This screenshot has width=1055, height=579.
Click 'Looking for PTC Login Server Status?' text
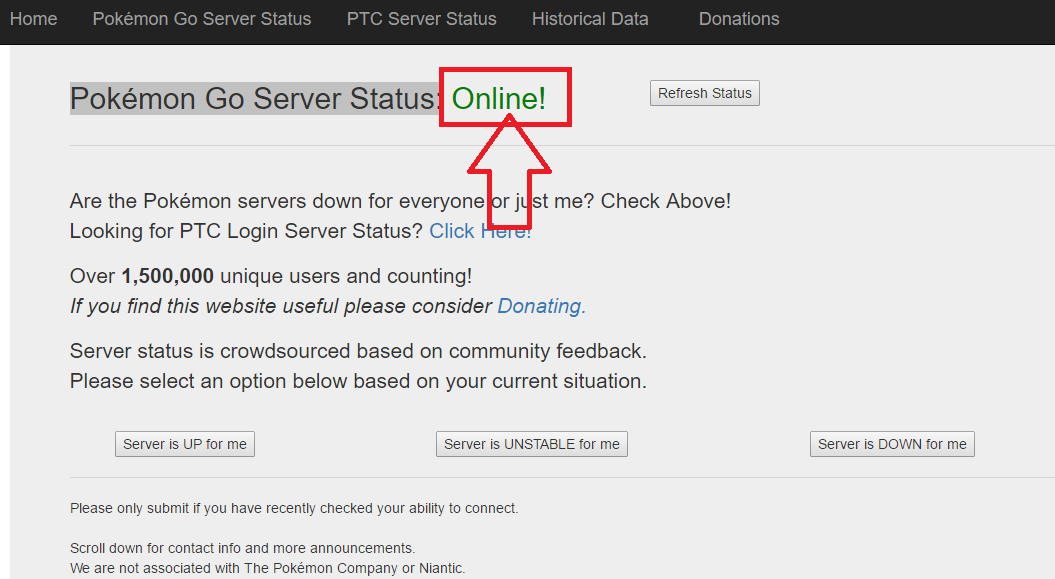coord(246,231)
